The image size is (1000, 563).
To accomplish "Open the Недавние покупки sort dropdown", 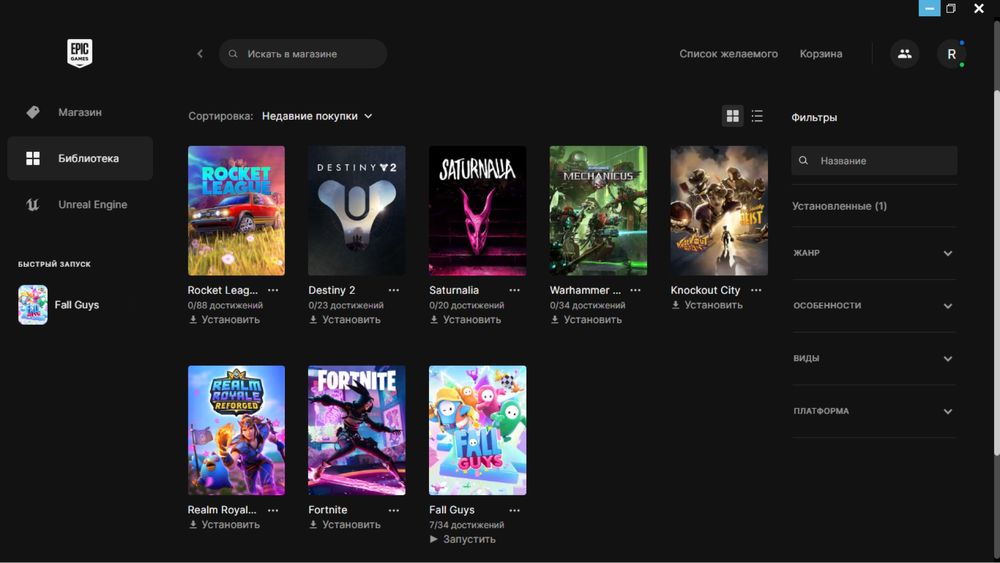I will (x=317, y=116).
